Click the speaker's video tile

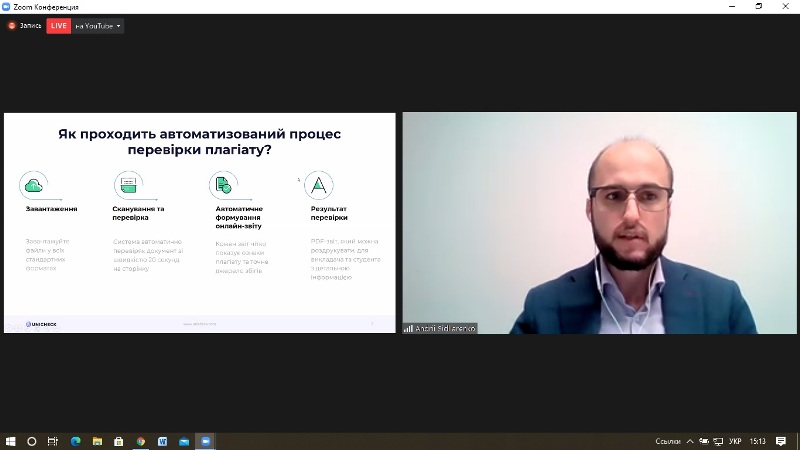(599, 223)
